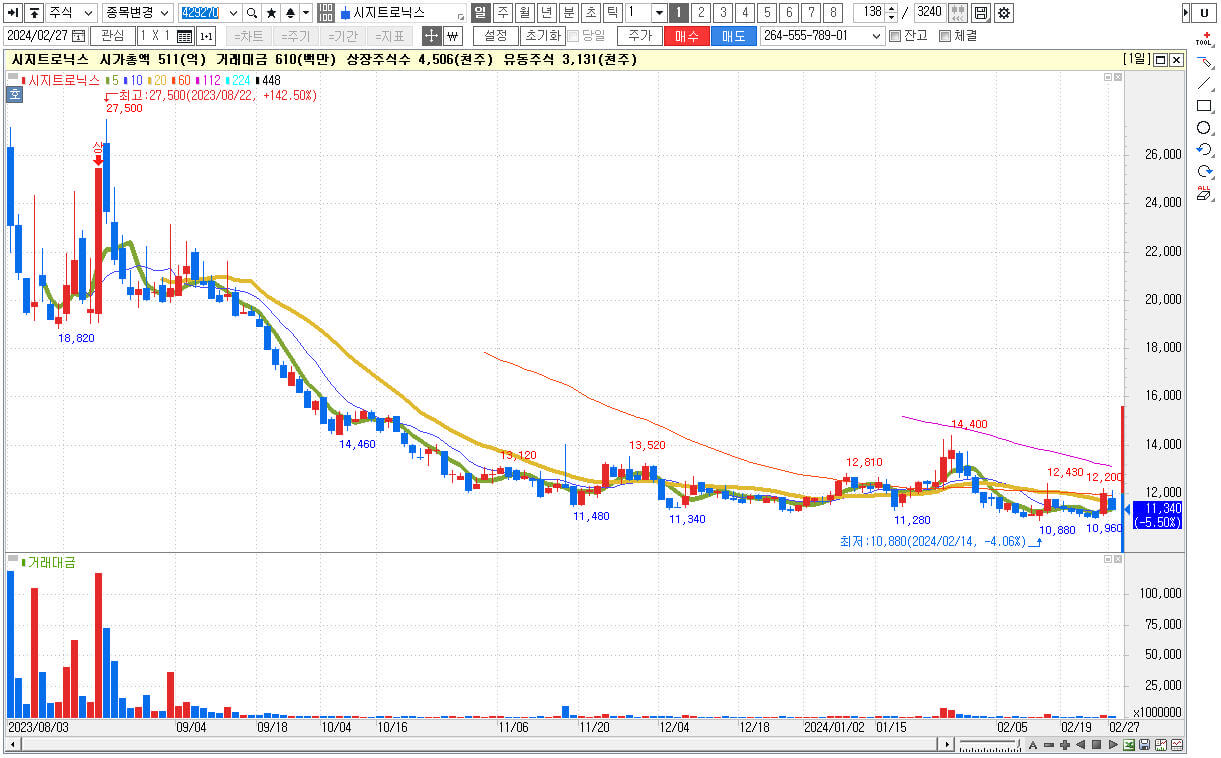This screenshot has height=758, width=1221.
Task: Expand the arrow button left of U
Action: [1186, 13]
